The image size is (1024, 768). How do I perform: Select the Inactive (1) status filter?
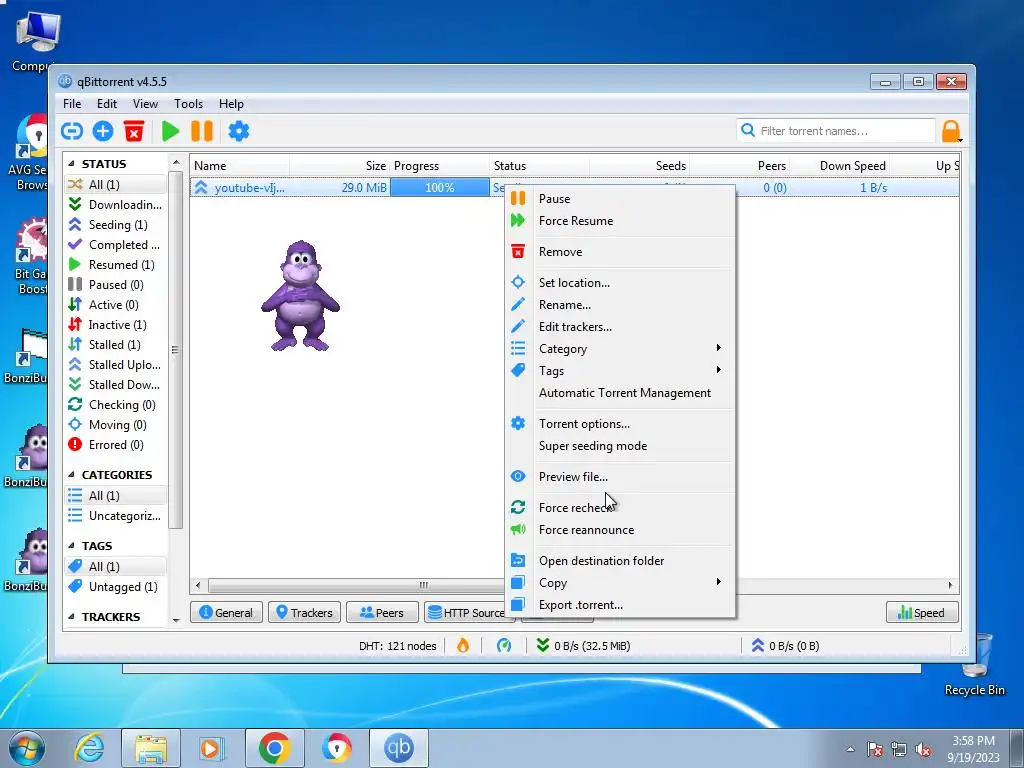116,325
